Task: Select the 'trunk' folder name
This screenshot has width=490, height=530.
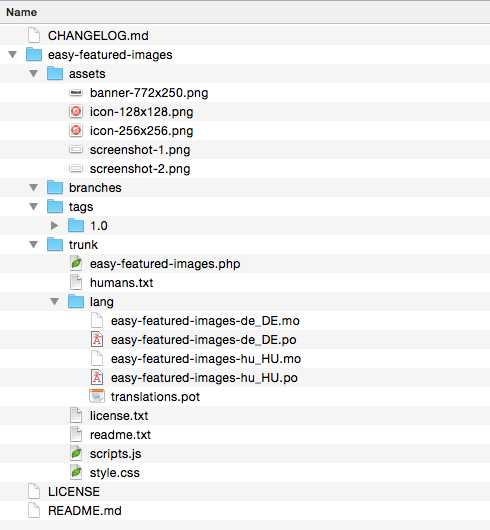Action: coord(83,244)
